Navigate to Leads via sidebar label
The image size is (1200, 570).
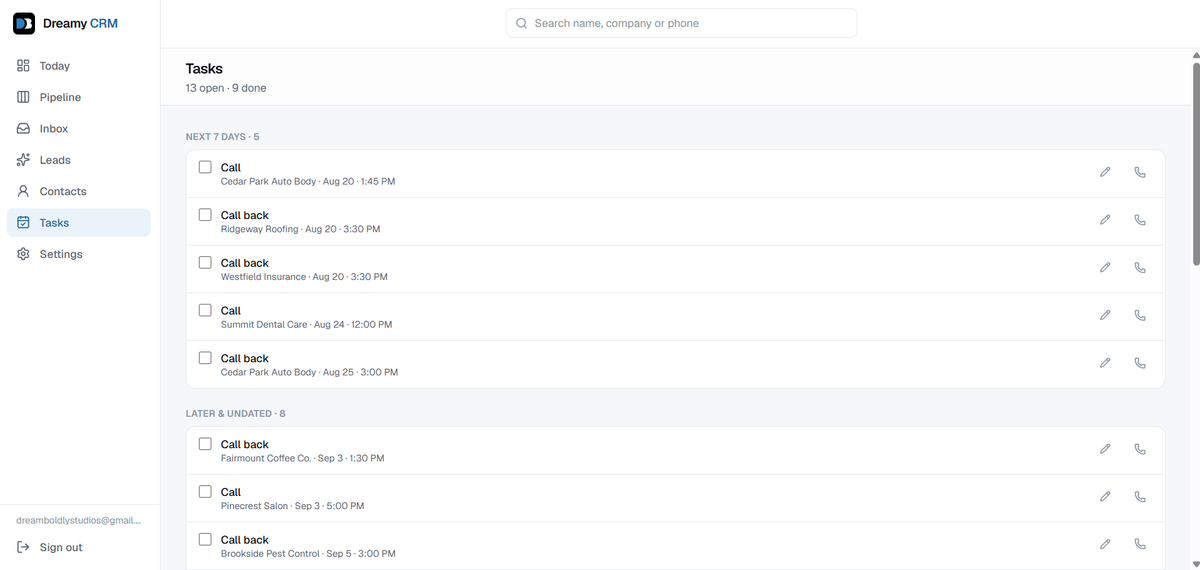click(55, 160)
